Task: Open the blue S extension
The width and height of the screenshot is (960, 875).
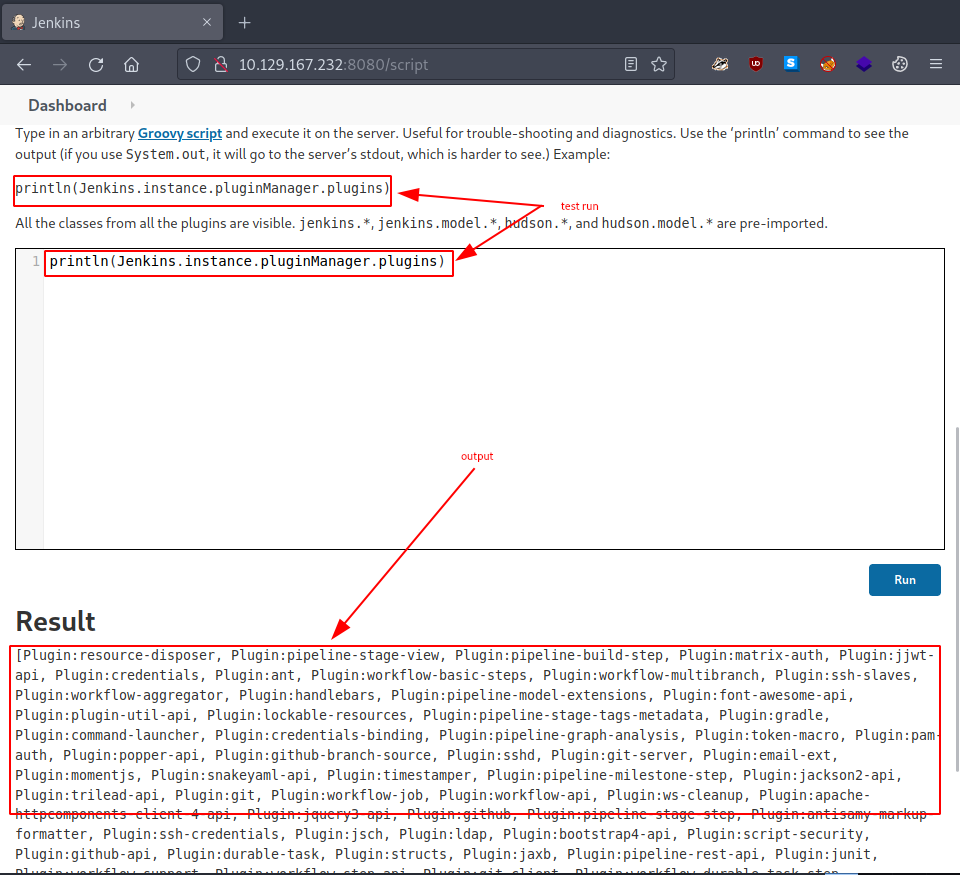Action: pos(792,64)
